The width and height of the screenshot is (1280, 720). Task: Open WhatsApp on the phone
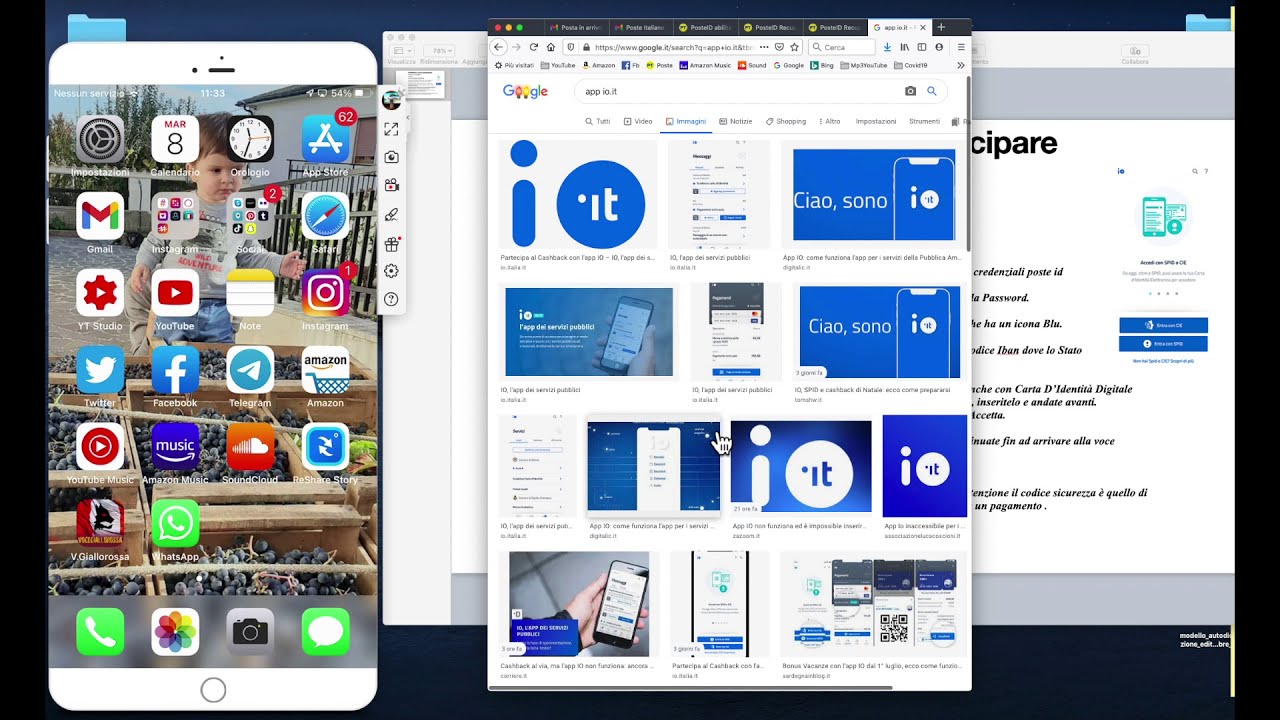[175, 523]
